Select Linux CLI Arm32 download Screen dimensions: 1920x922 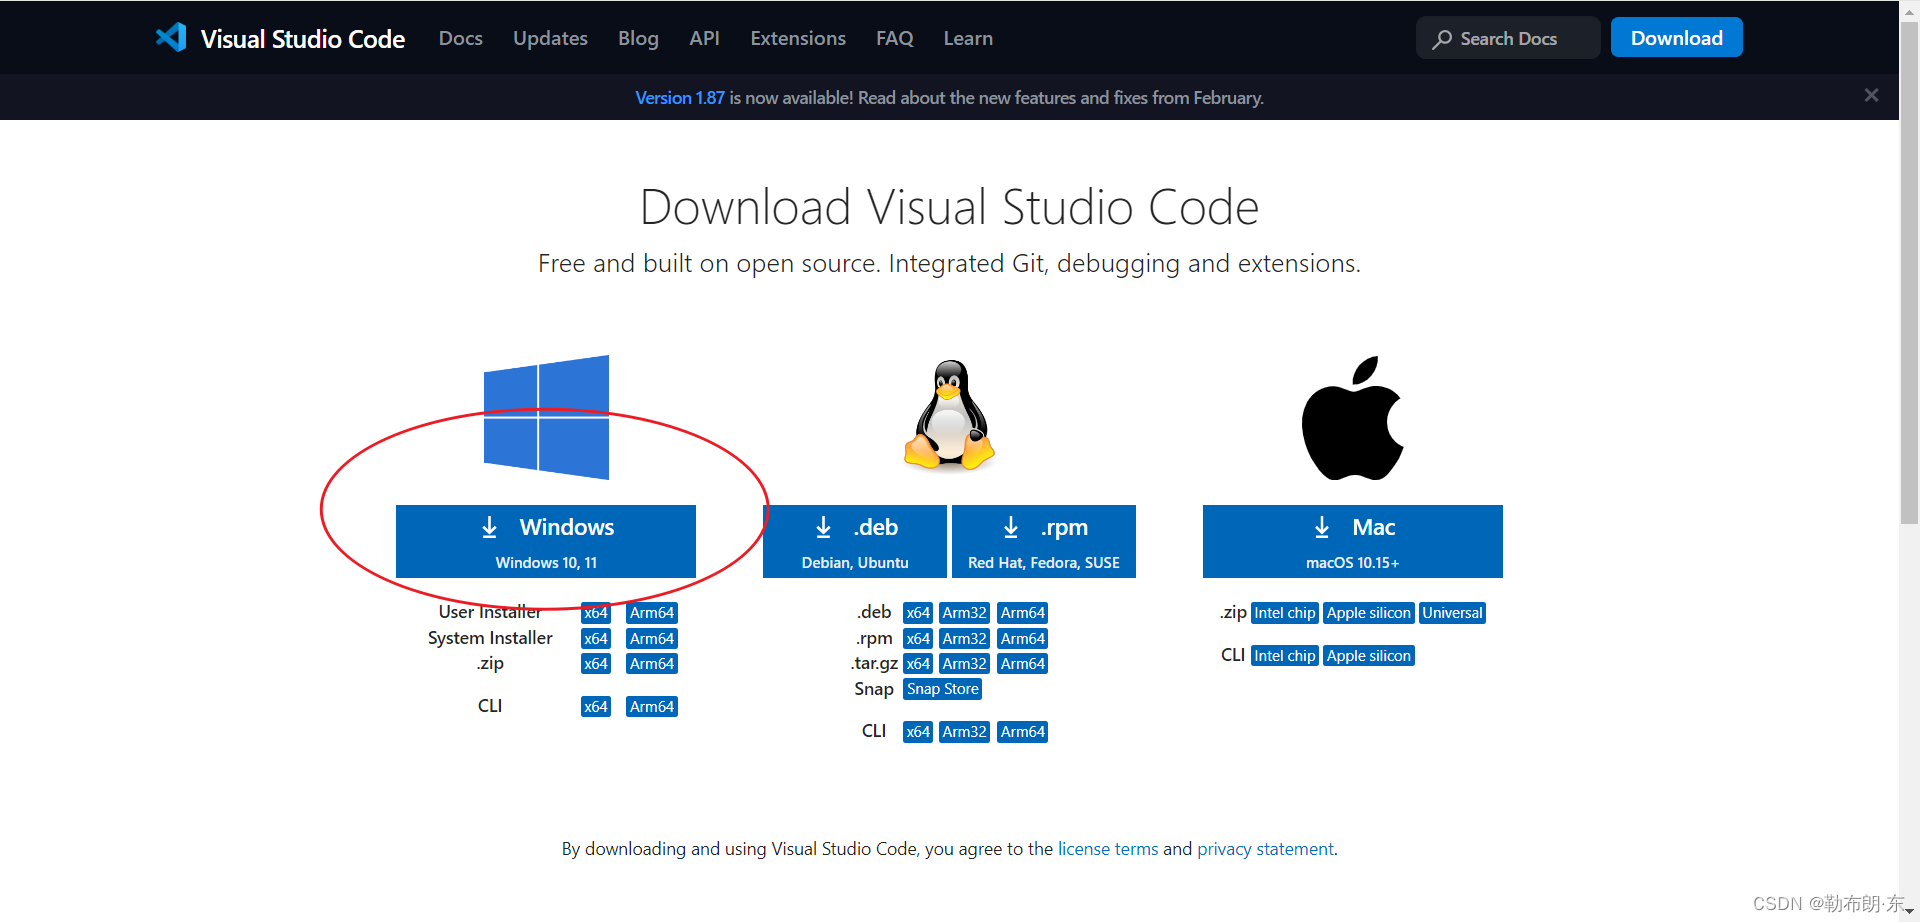965,732
